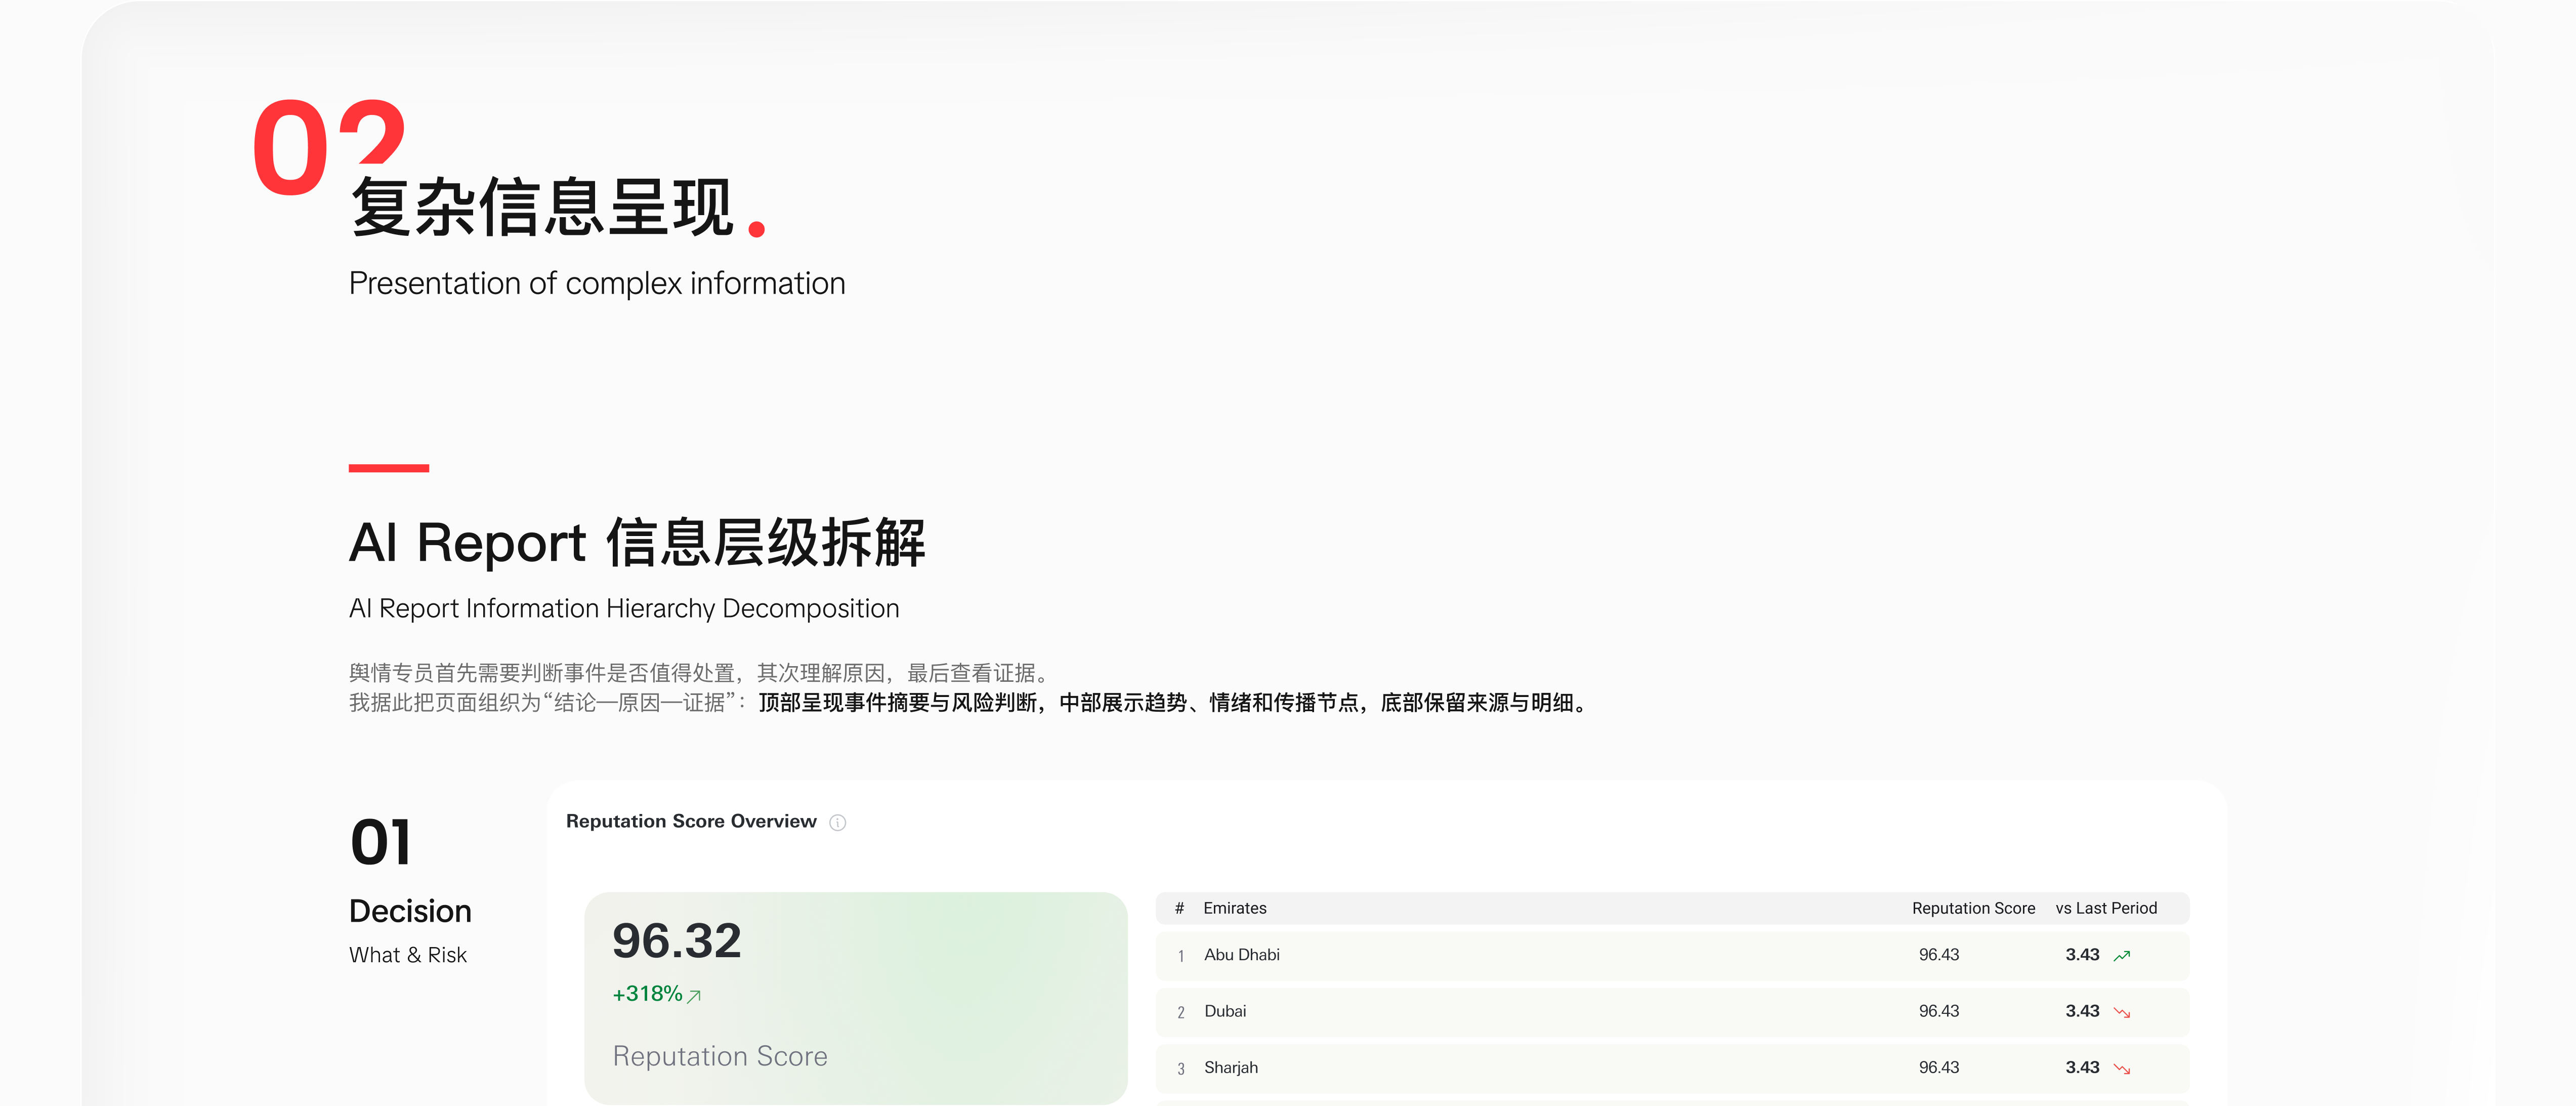This screenshot has width=2576, height=1106.
Task: Click the Emirates column header
Action: pos(1234,908)
